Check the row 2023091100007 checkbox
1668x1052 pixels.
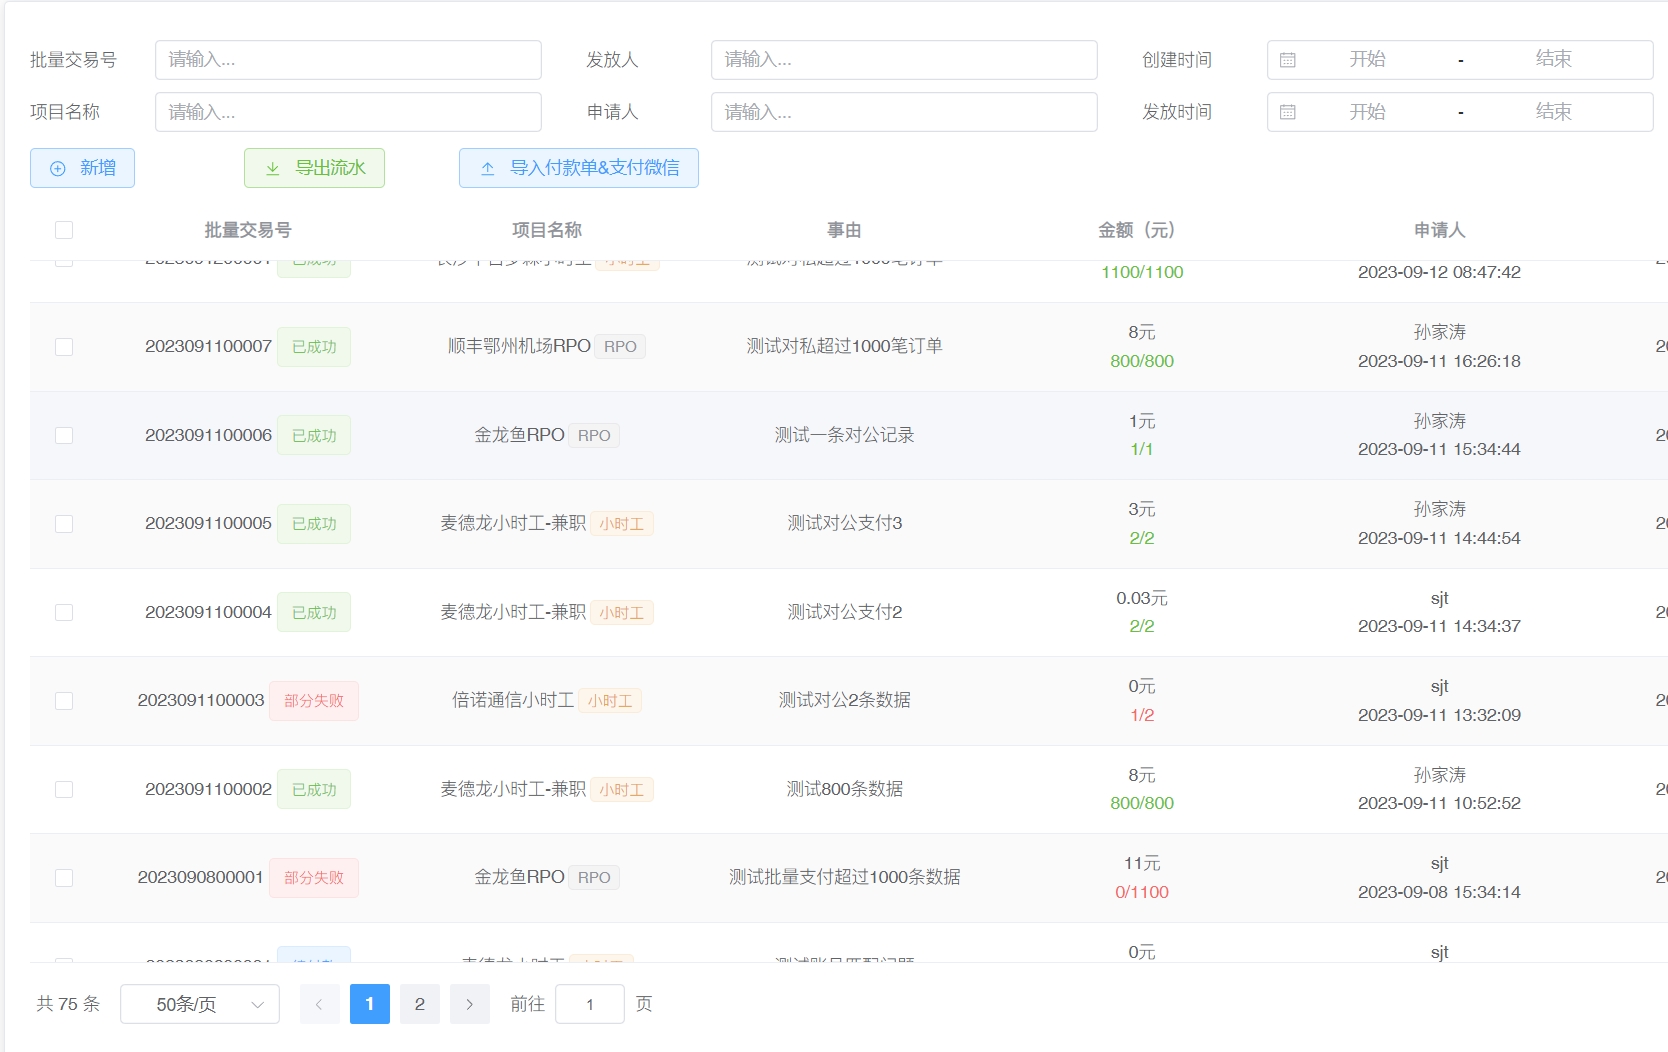point(64,347)
